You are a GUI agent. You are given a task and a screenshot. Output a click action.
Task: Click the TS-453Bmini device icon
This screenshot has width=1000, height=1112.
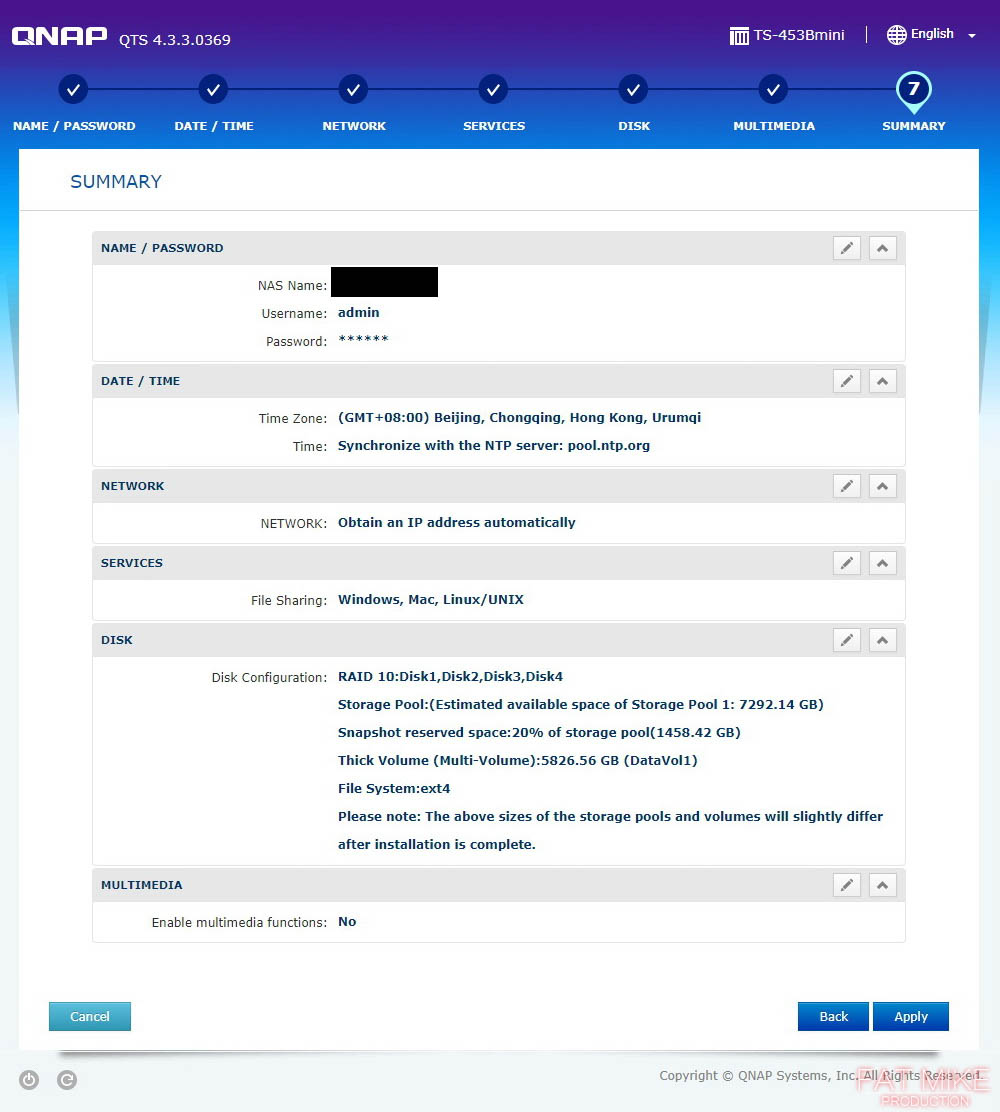[739, 35]
